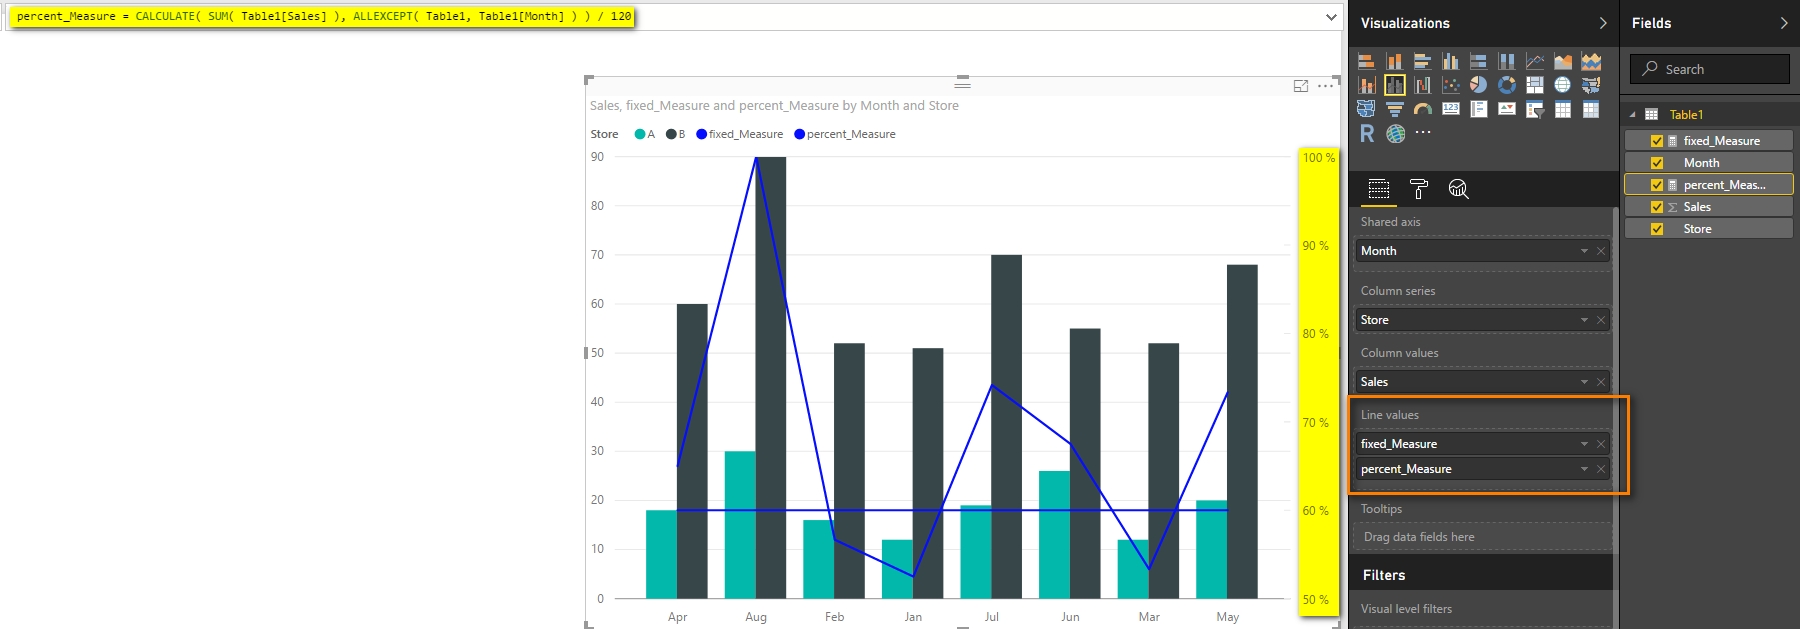
Task: Select the matrix visual
Action: point(1590,109)
